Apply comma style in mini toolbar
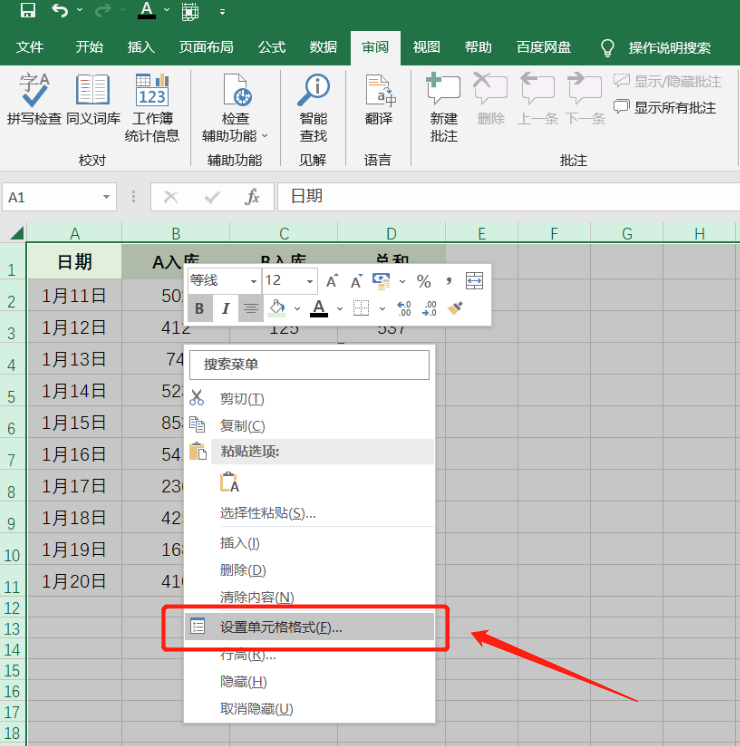The image size is (740, 746). coord(449,281)
